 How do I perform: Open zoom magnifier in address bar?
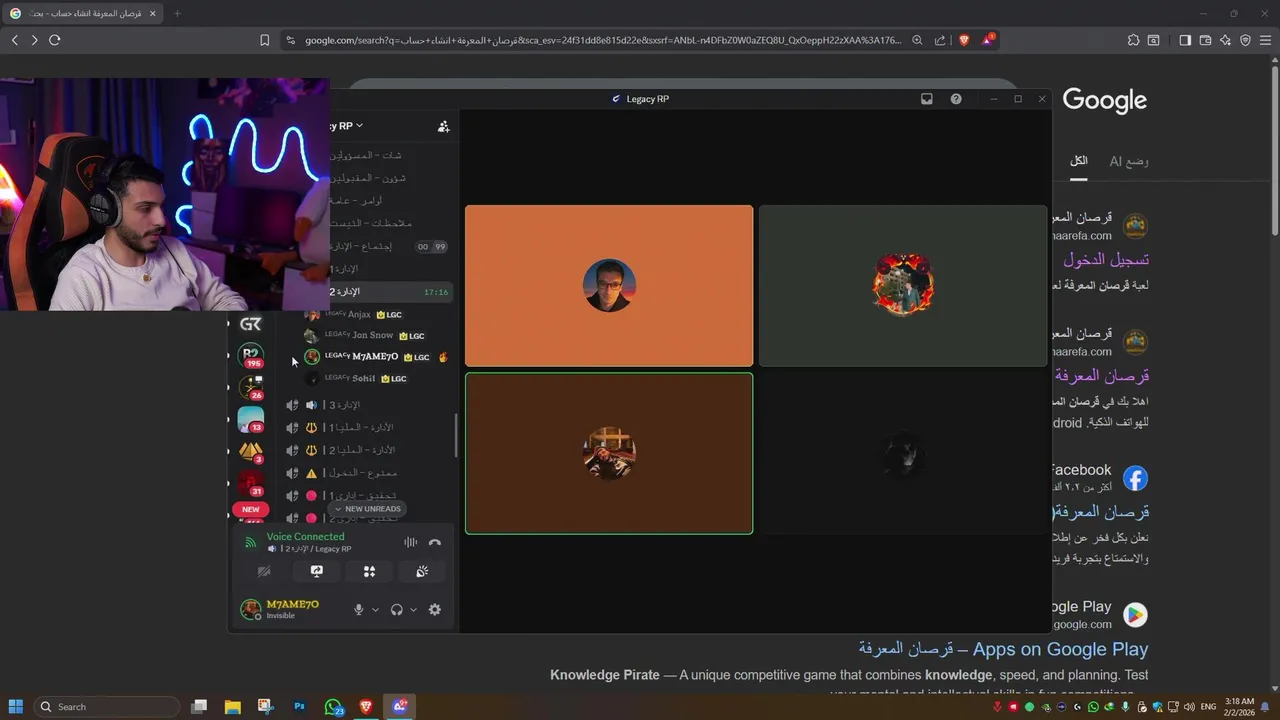point(917,40)
